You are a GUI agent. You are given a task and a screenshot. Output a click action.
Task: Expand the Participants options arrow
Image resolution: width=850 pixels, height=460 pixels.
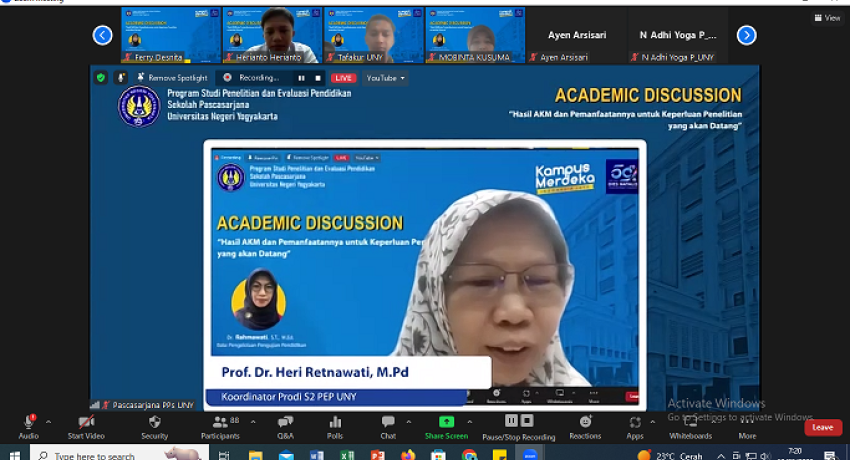[x=253, y=422]
